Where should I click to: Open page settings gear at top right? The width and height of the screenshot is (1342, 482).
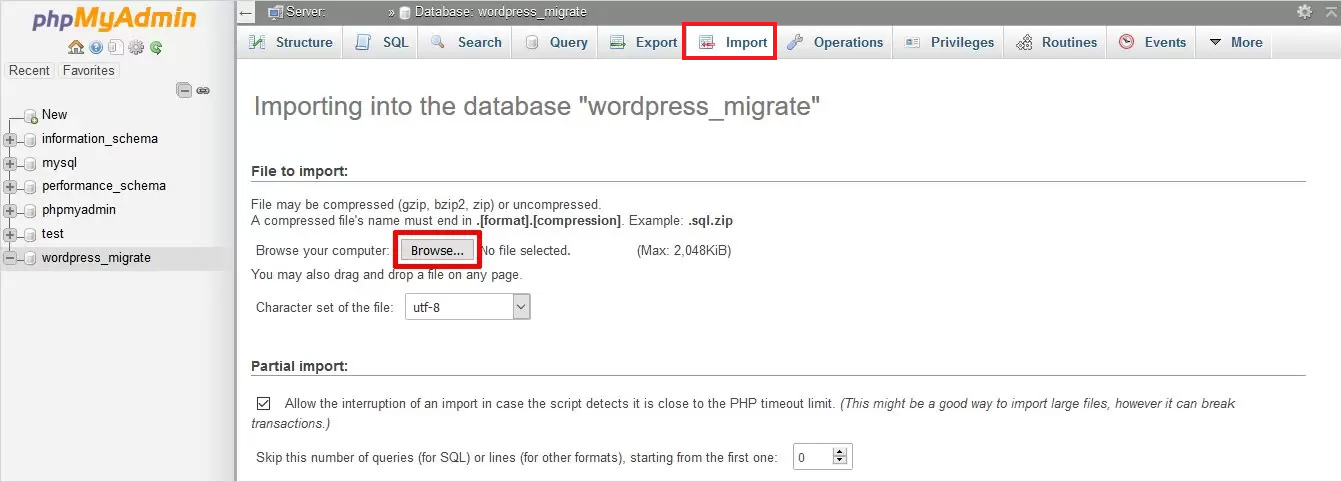point(1304,12)
